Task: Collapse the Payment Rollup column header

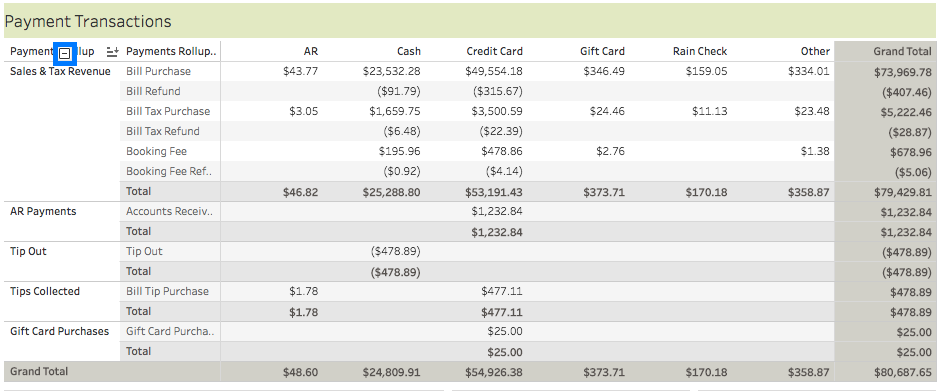Action: pyautogui.click(x=65, y=54)
